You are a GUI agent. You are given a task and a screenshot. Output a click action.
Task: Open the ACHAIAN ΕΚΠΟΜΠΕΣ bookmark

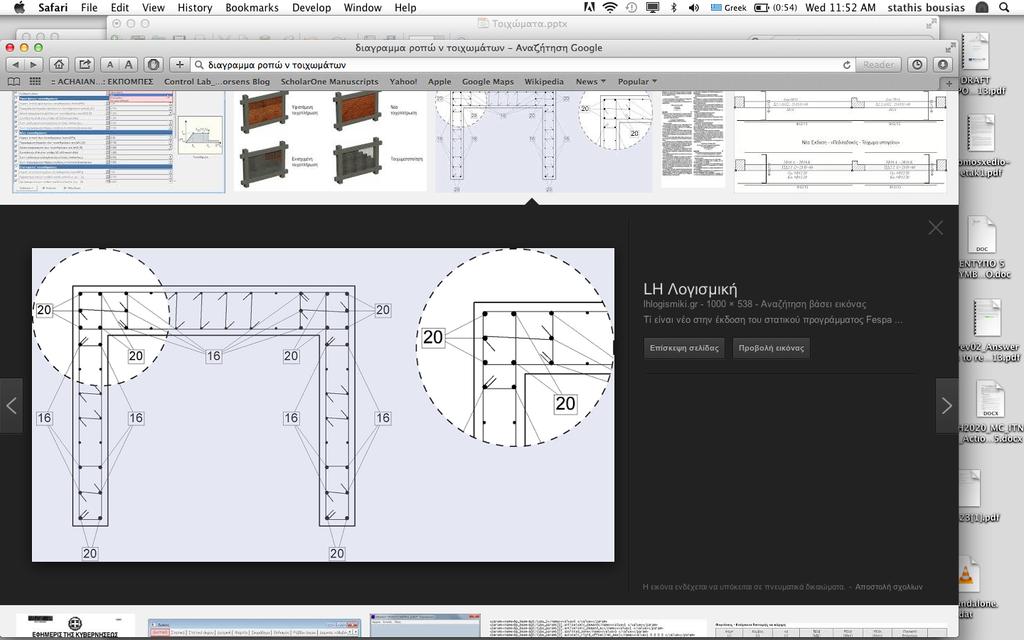tap(101, 82)
